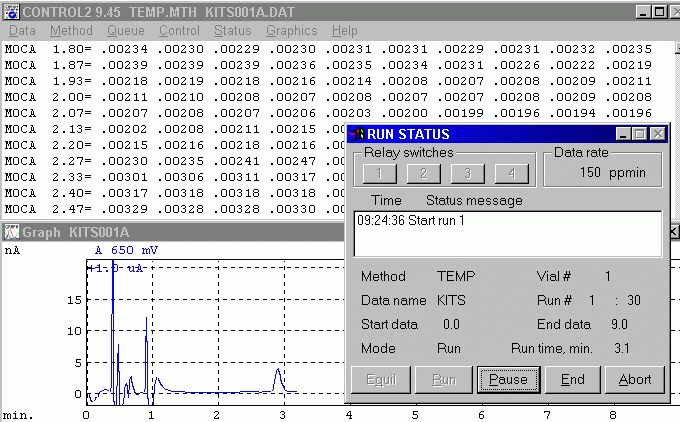Click the Run button in Run Status
Image resolution: width=680 pixels, height=422 pixels.
click(443, 379)
